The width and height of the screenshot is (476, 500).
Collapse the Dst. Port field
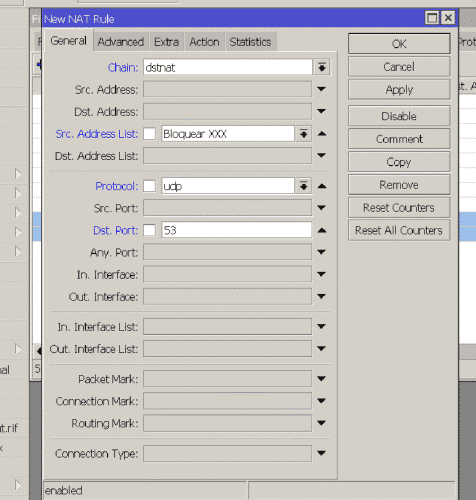click(x=322, y=230)
